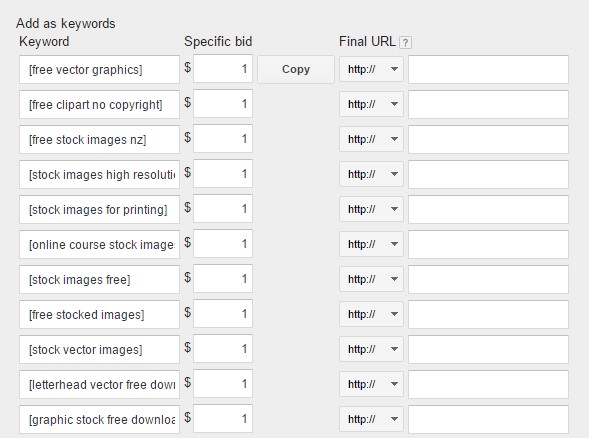Image resolution: width=589 pixels, height=438 pixels.
Task: Select the [free vector graphics] keyword field
Action: 100,69
